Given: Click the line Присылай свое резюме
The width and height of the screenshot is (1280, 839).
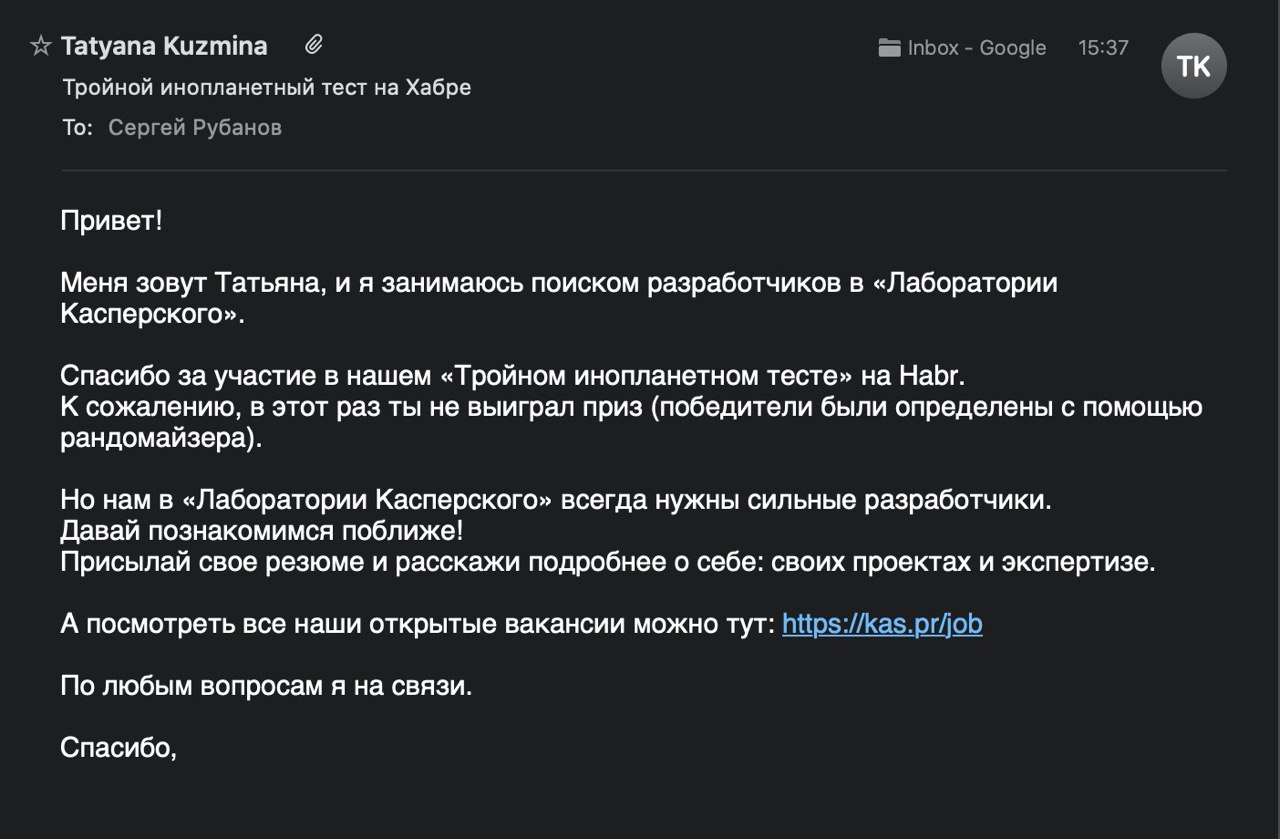Looking at the screenshot, I should click(x=608, y=563).
